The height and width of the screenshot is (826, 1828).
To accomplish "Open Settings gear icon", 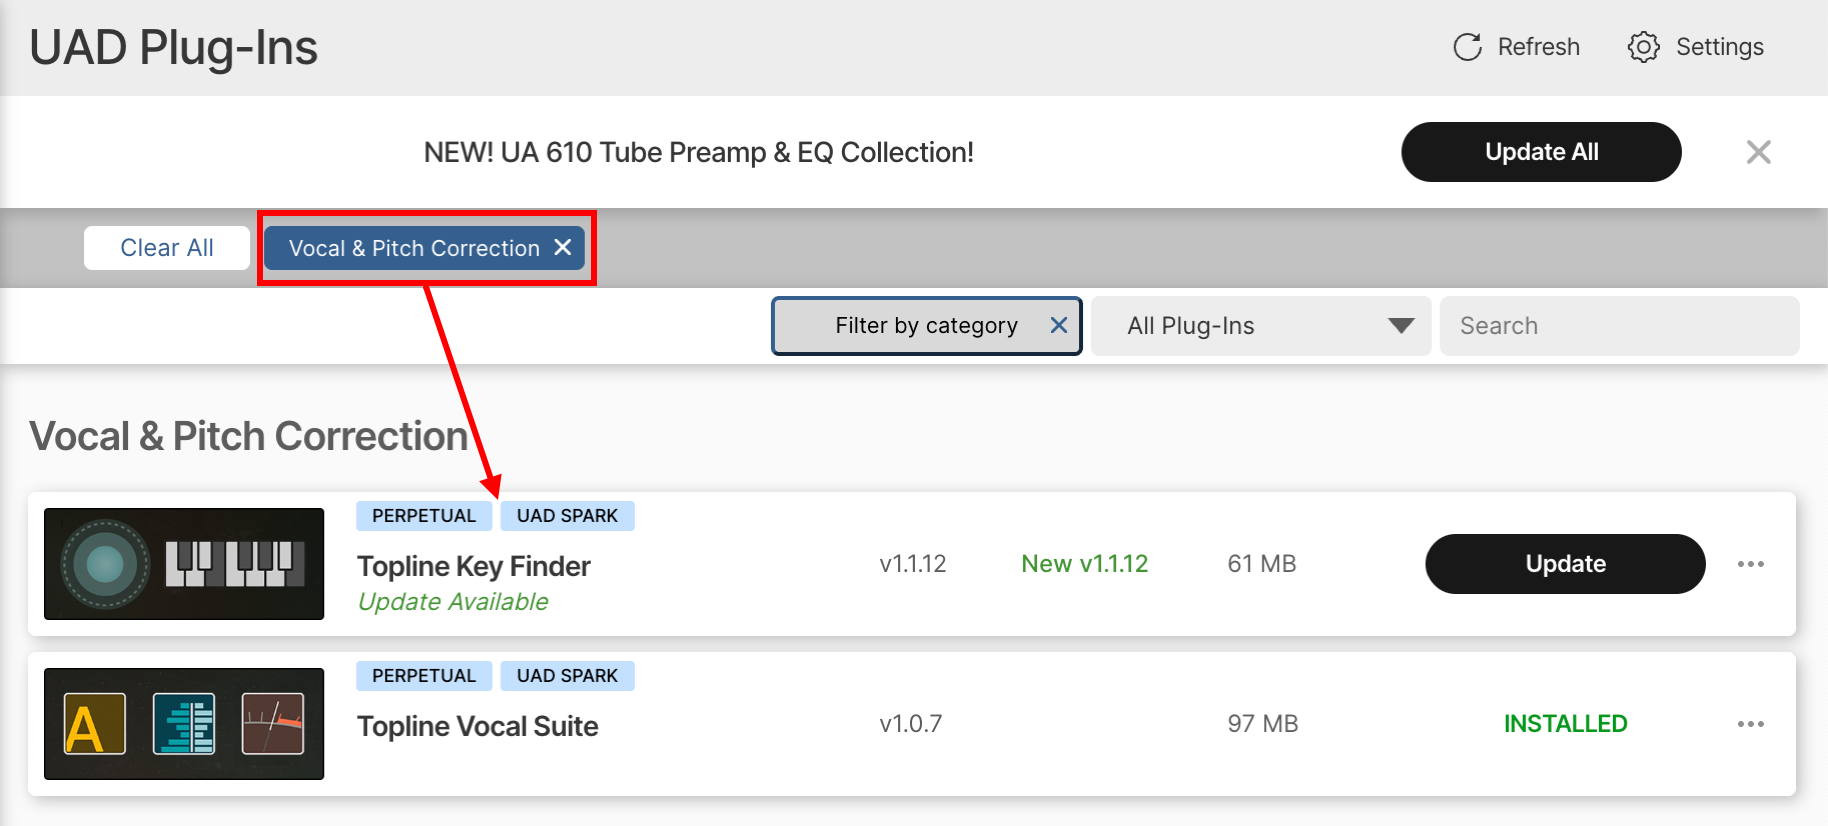I will click(x=1643, y=47).
